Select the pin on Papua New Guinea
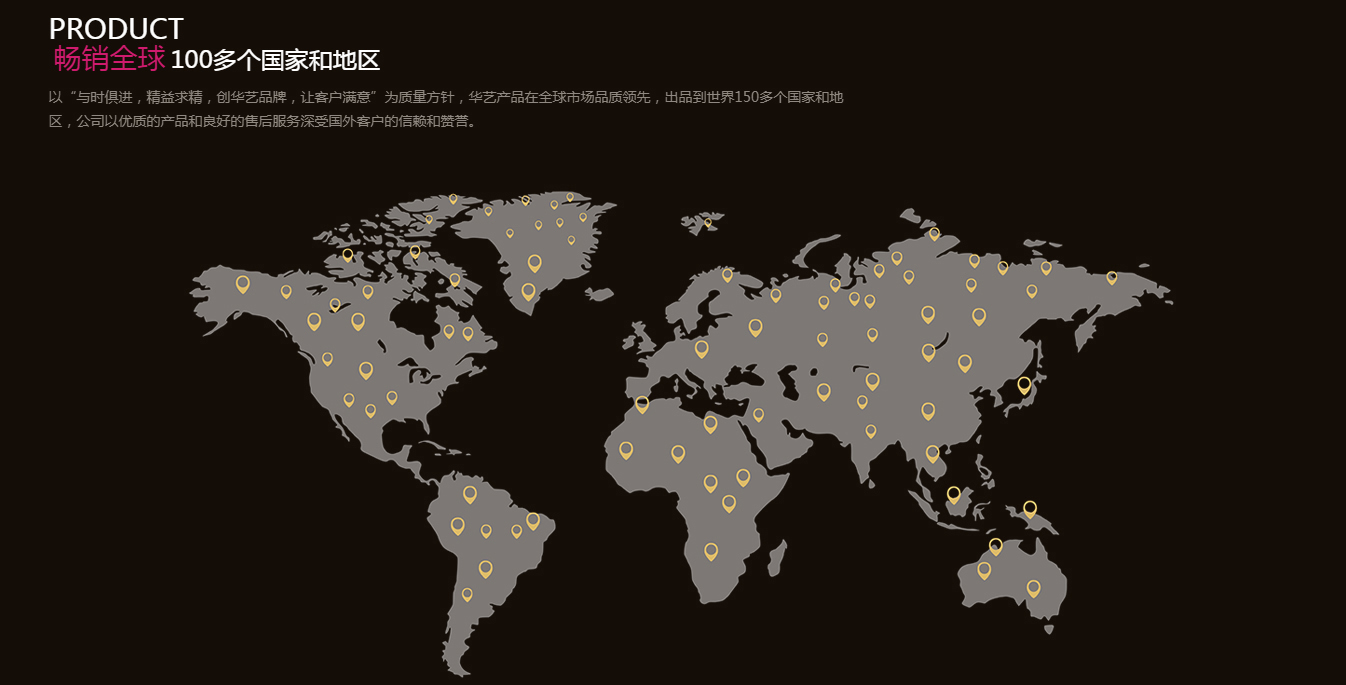The width and height of the screenshot is (1346, 685). [1030, 508]
